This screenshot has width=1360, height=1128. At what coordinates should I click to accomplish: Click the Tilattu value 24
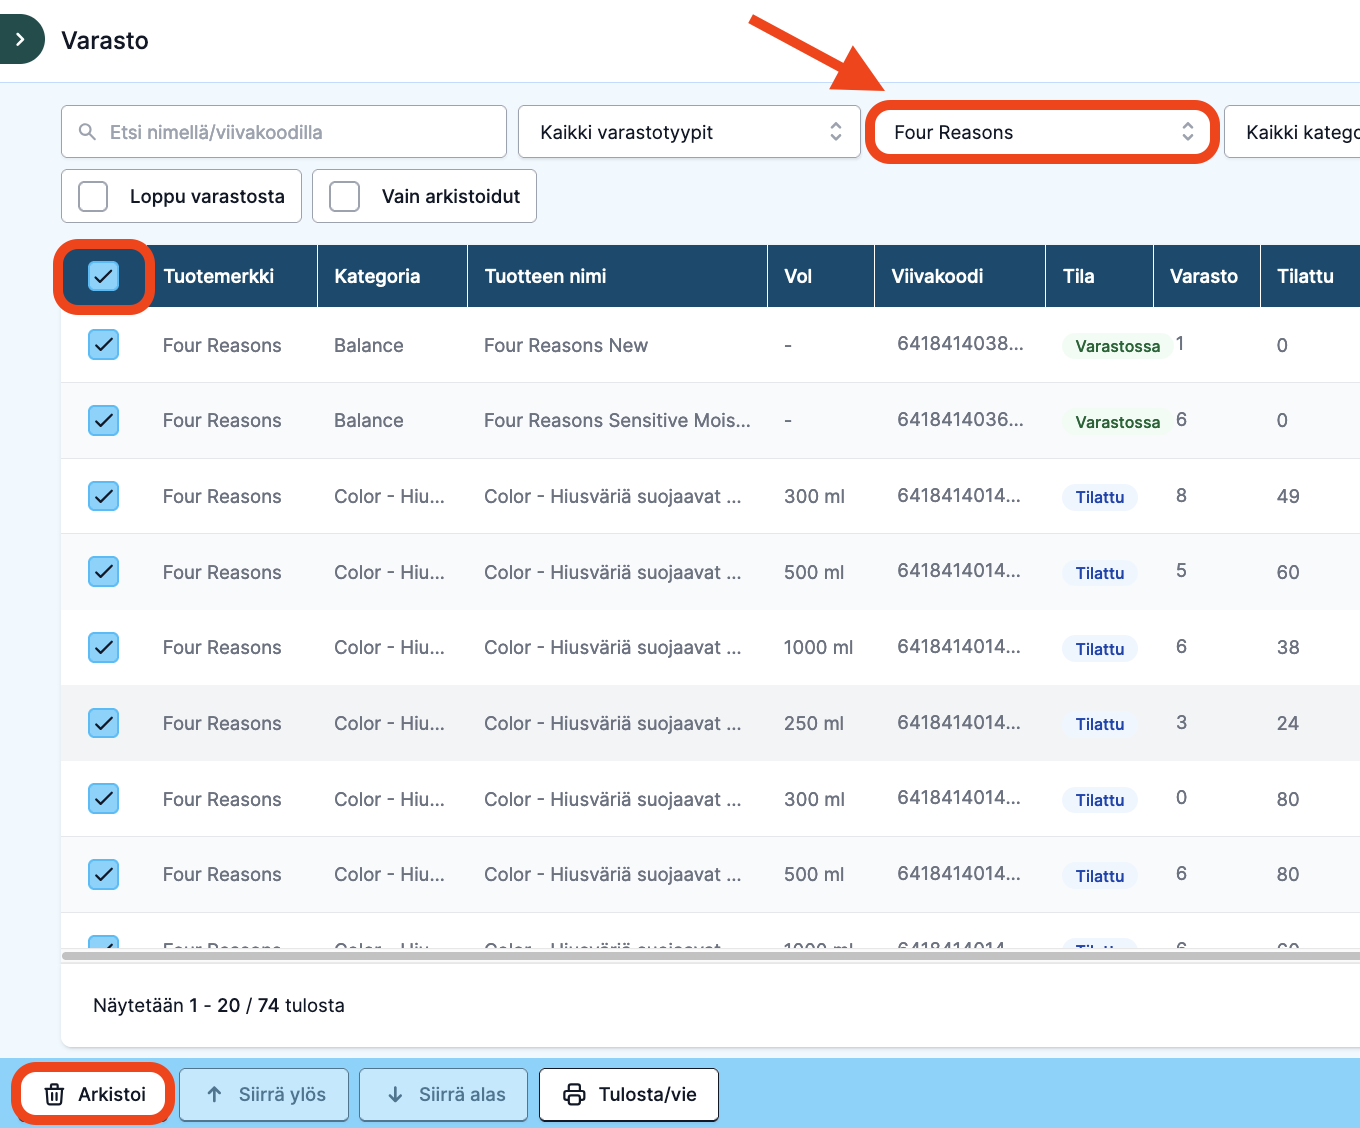[1288, 723]
